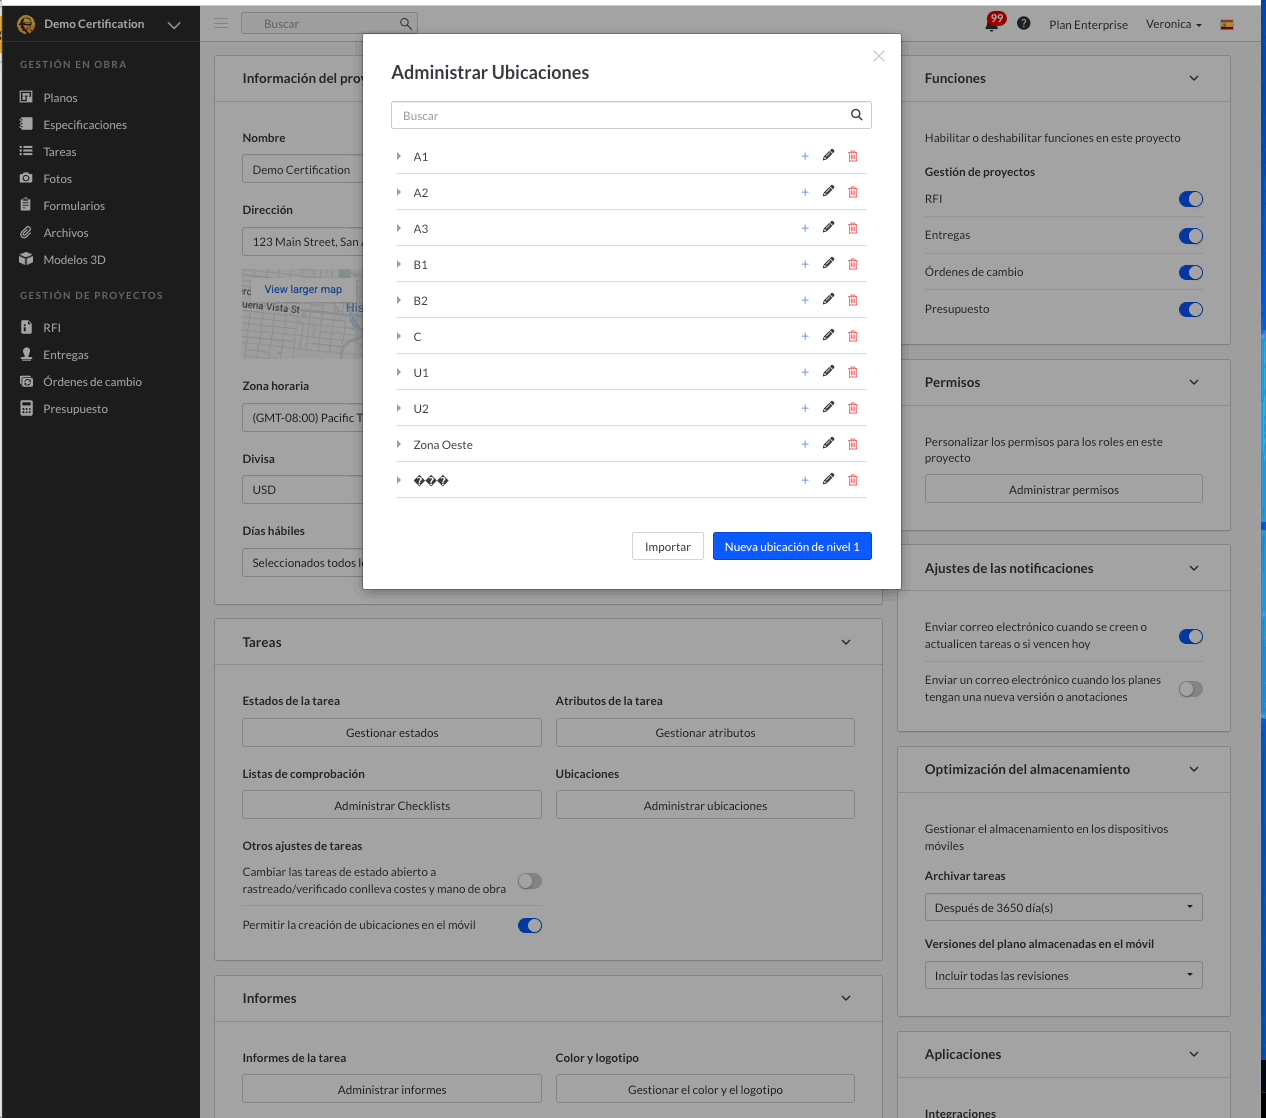Edit the B2 location name
This screenshot has height=1118, width=1266.
828,299
